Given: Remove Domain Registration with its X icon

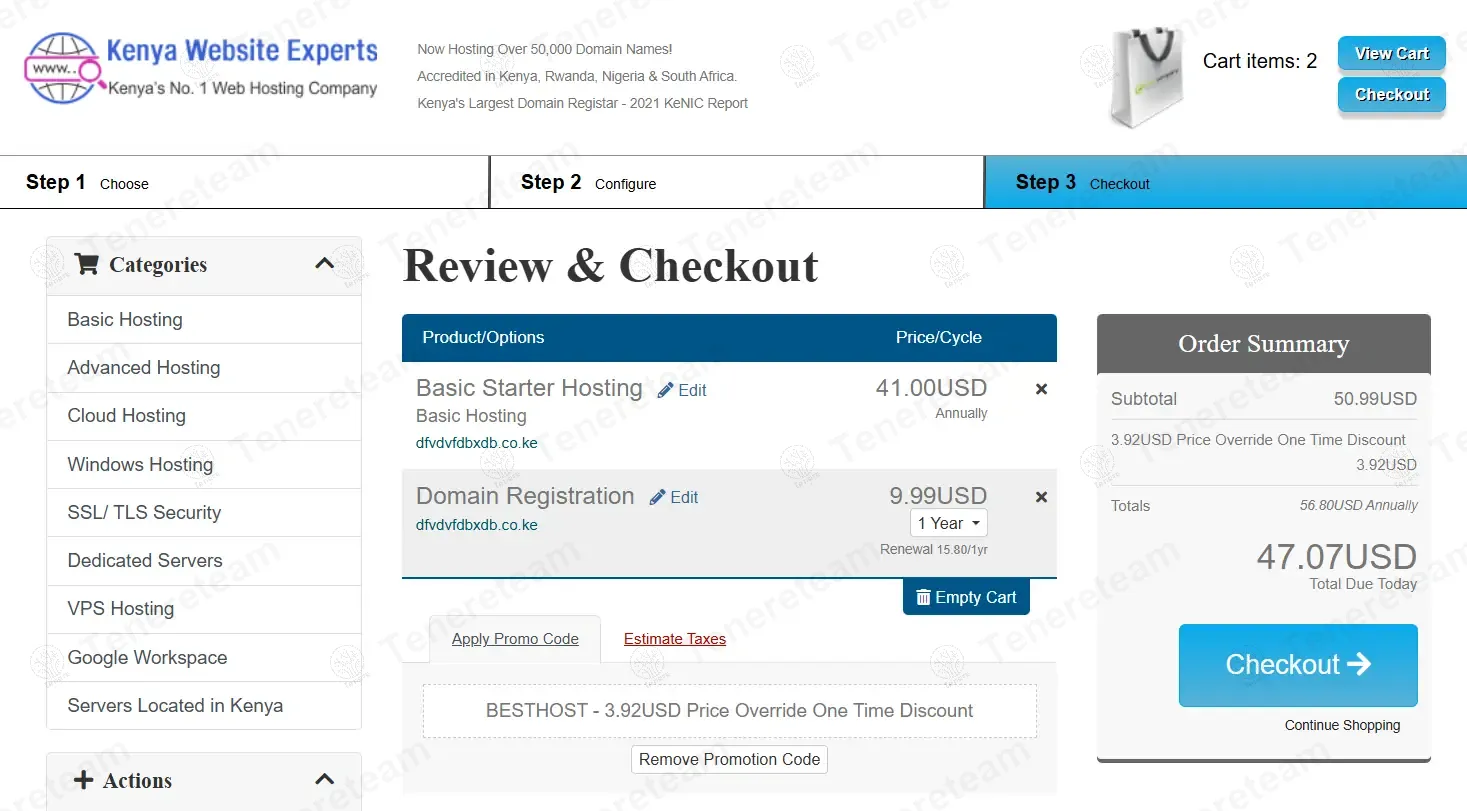Looking at the screenshot, I should 1041,497.
